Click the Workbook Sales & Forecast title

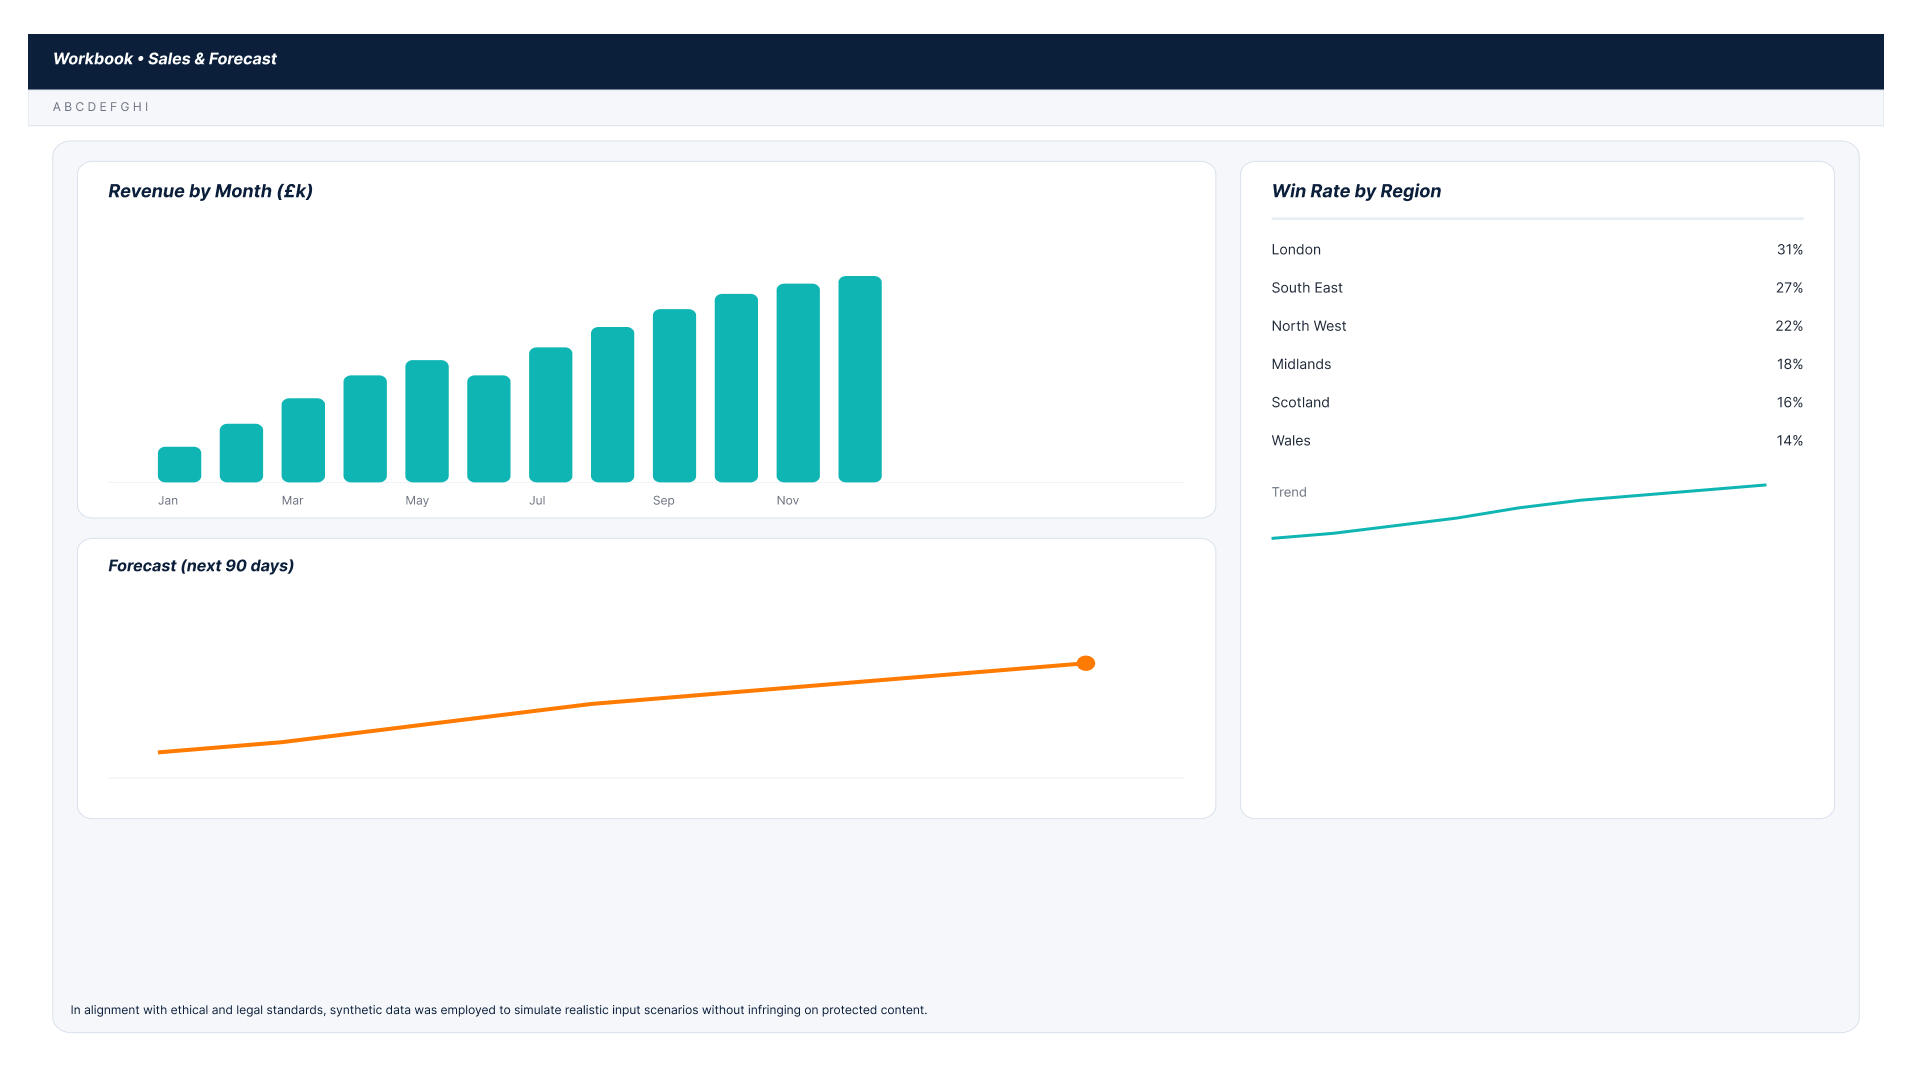pos(164,59)
